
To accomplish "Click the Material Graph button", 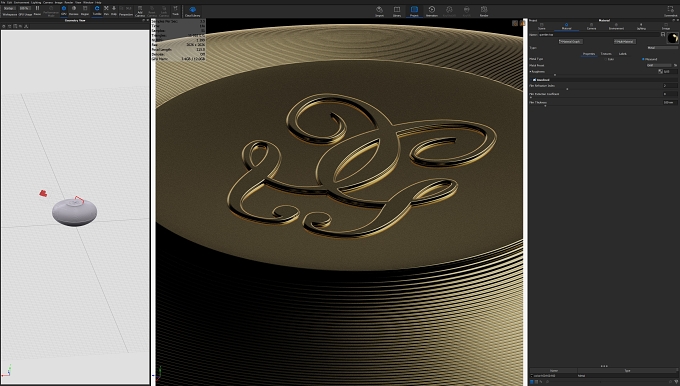I will [x=571, y=42].
